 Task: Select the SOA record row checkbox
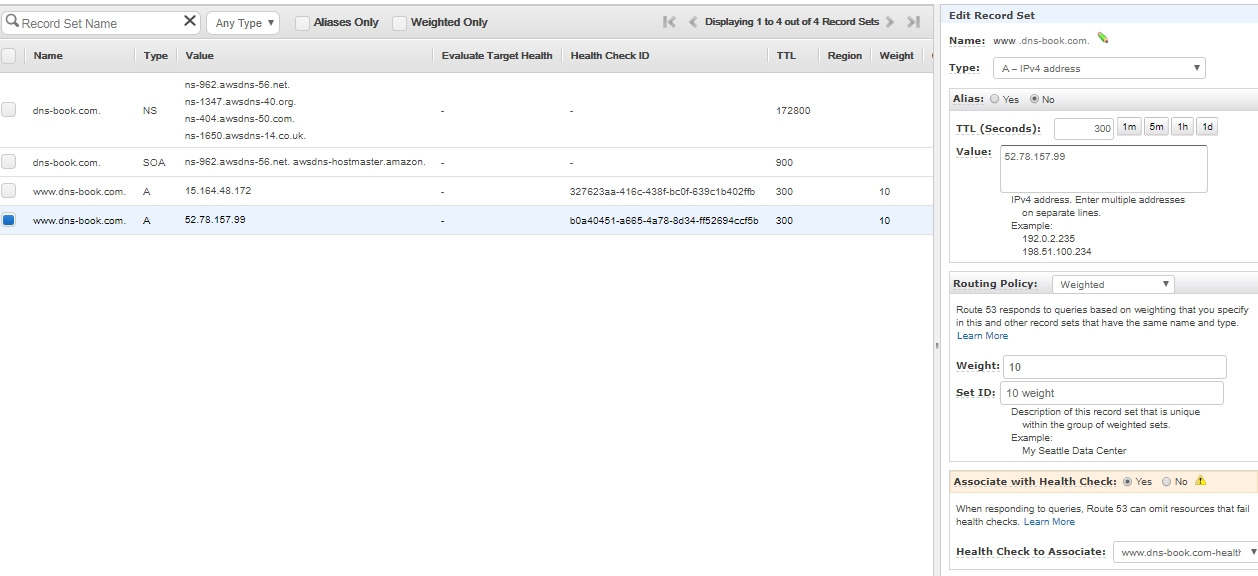click(9, 161)
